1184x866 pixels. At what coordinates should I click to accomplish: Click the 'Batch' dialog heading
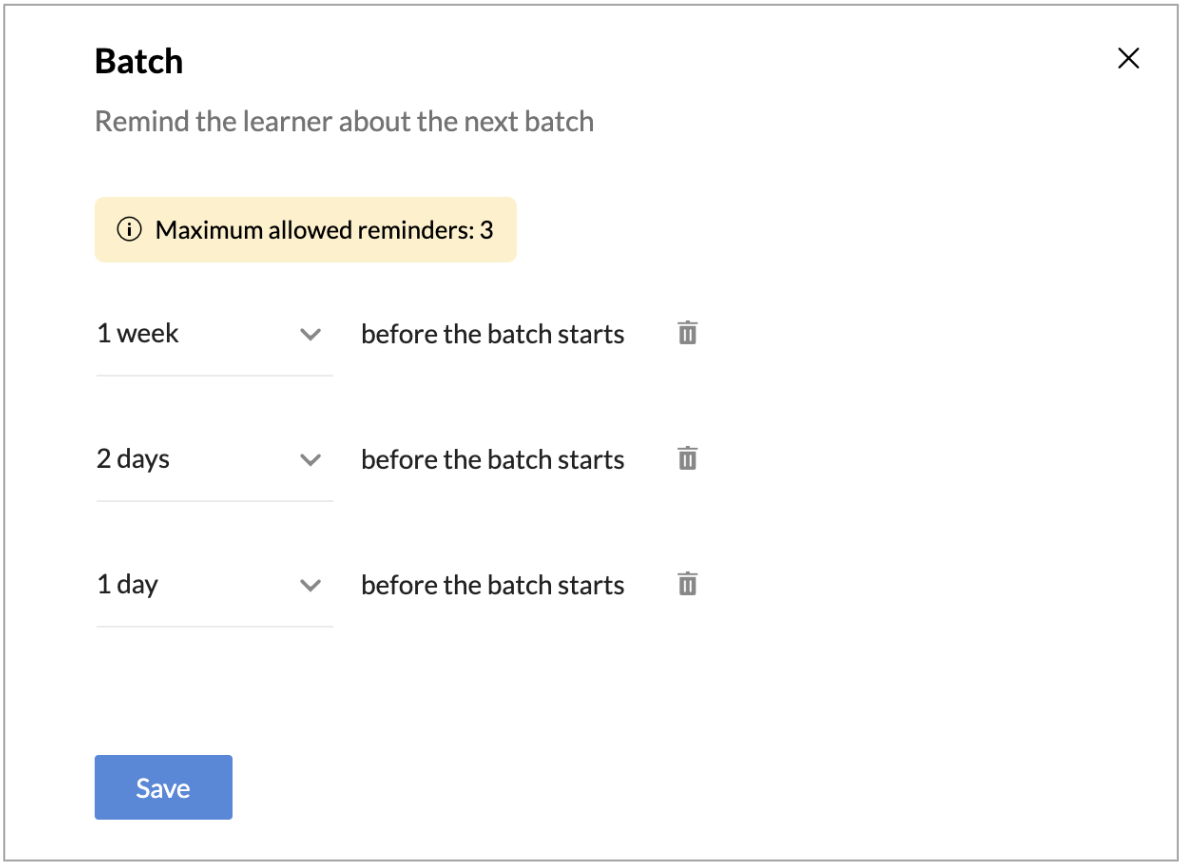point(139,62)
